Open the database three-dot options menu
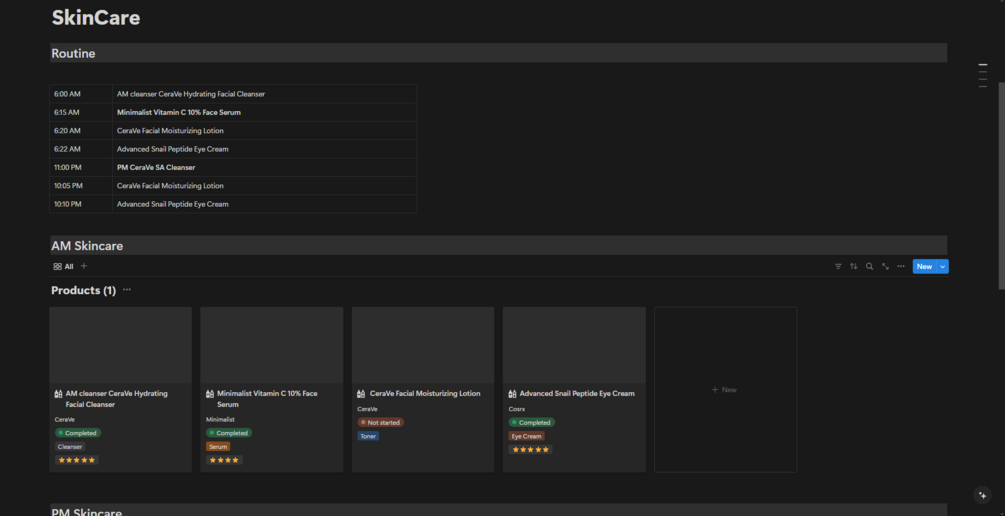The image size is (1005, 516). pos(901,267)
